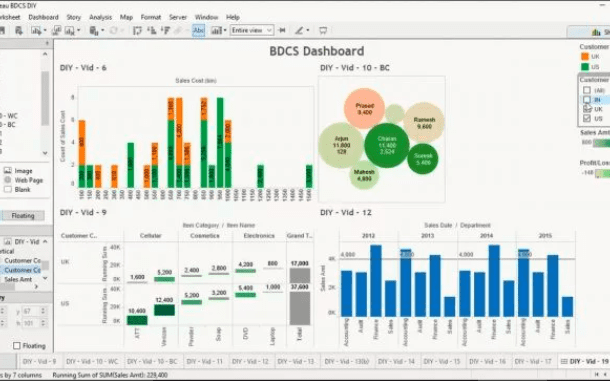Select the Image dashboard object
The image size is (610, 381).
point(18,171)
